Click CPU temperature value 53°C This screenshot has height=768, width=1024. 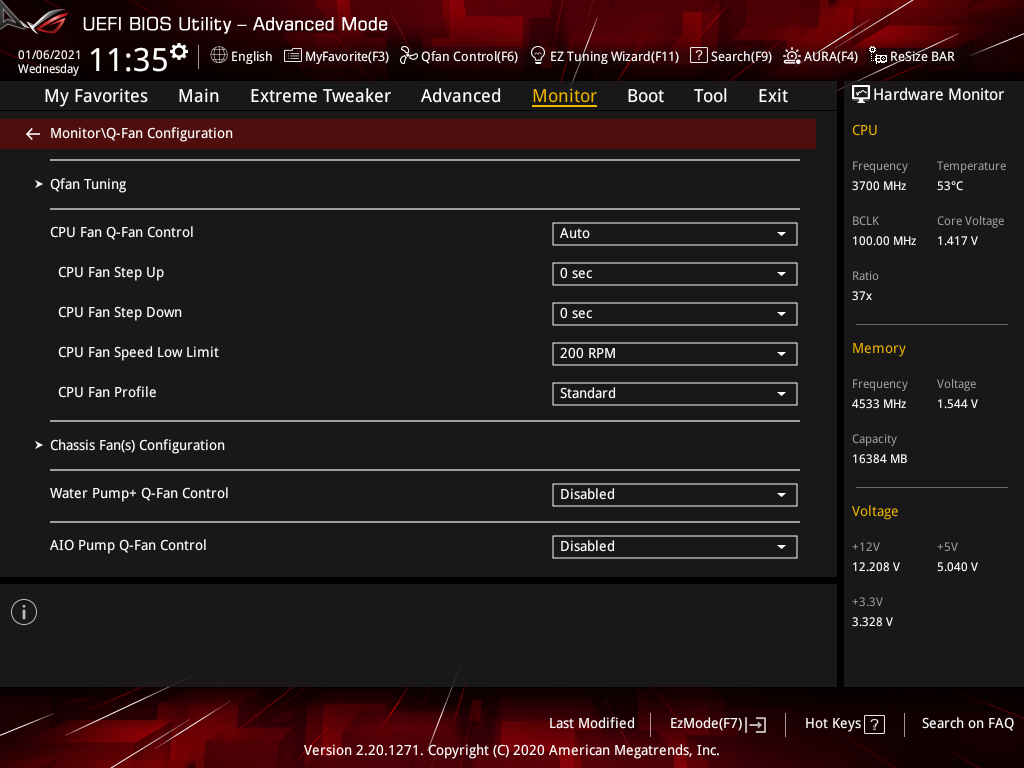pos(950,186)
